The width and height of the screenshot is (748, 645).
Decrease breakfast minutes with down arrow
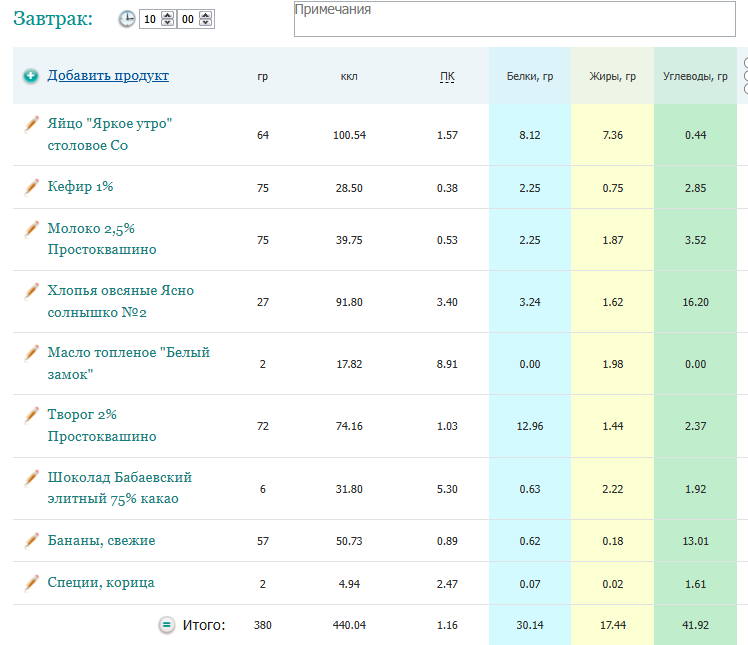(206, 22)
